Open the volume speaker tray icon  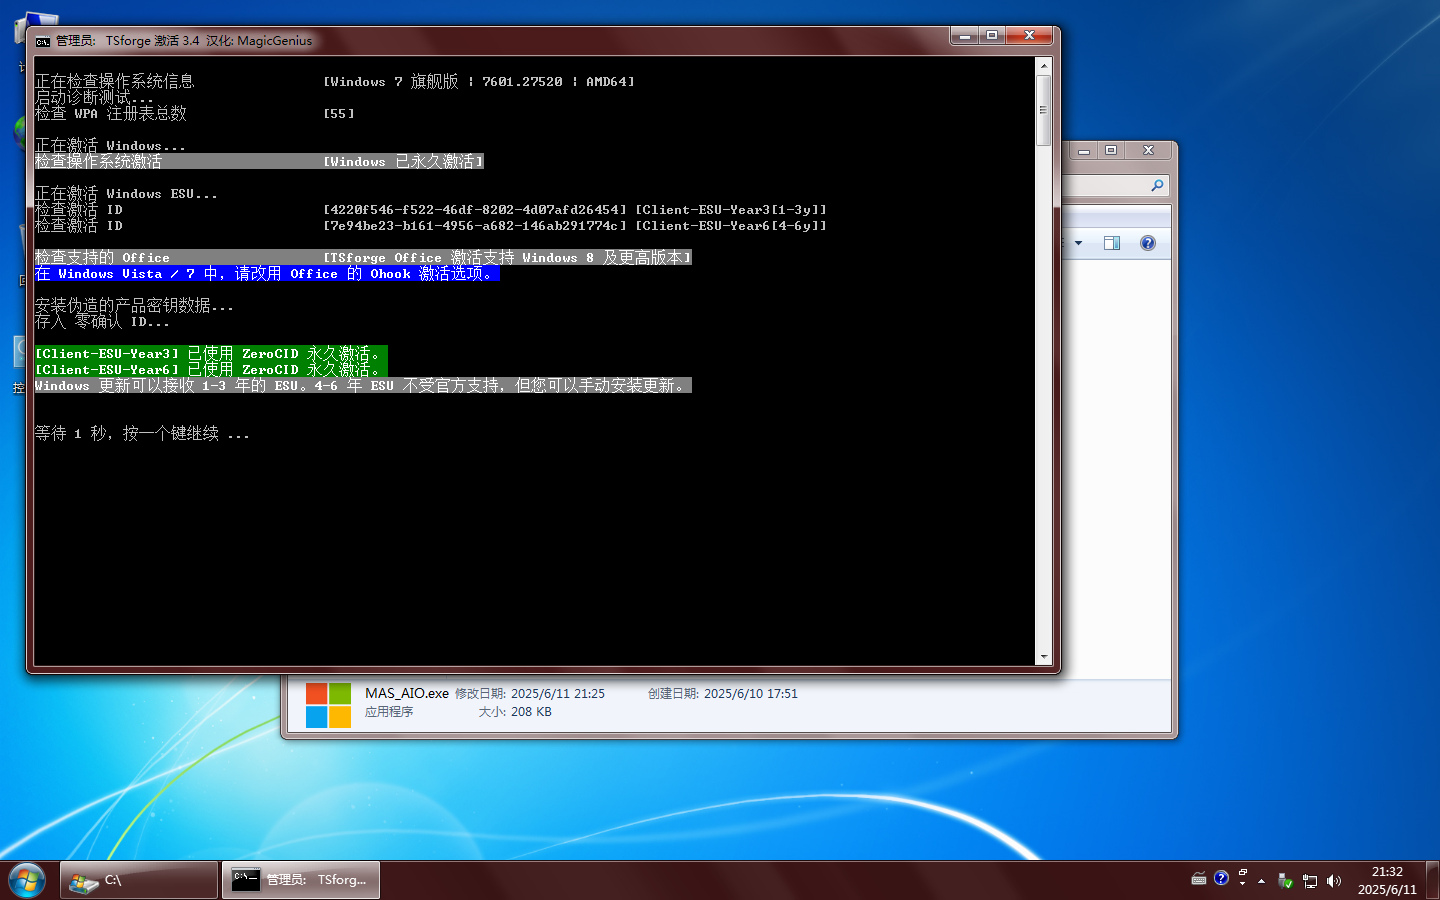pyautogui.click(x=1333, y=881)
